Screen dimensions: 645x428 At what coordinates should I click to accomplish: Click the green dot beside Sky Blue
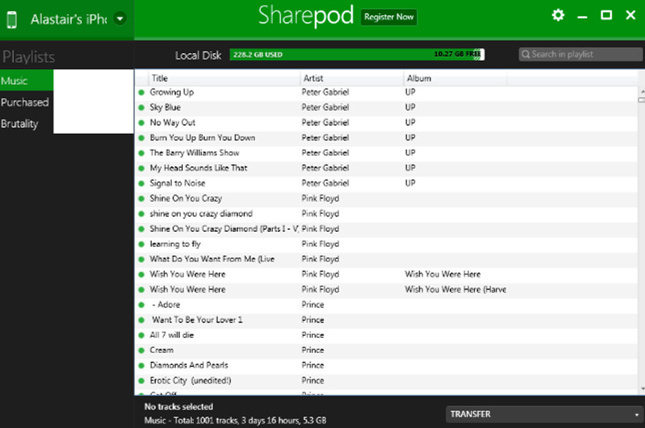tap(142, 107)
